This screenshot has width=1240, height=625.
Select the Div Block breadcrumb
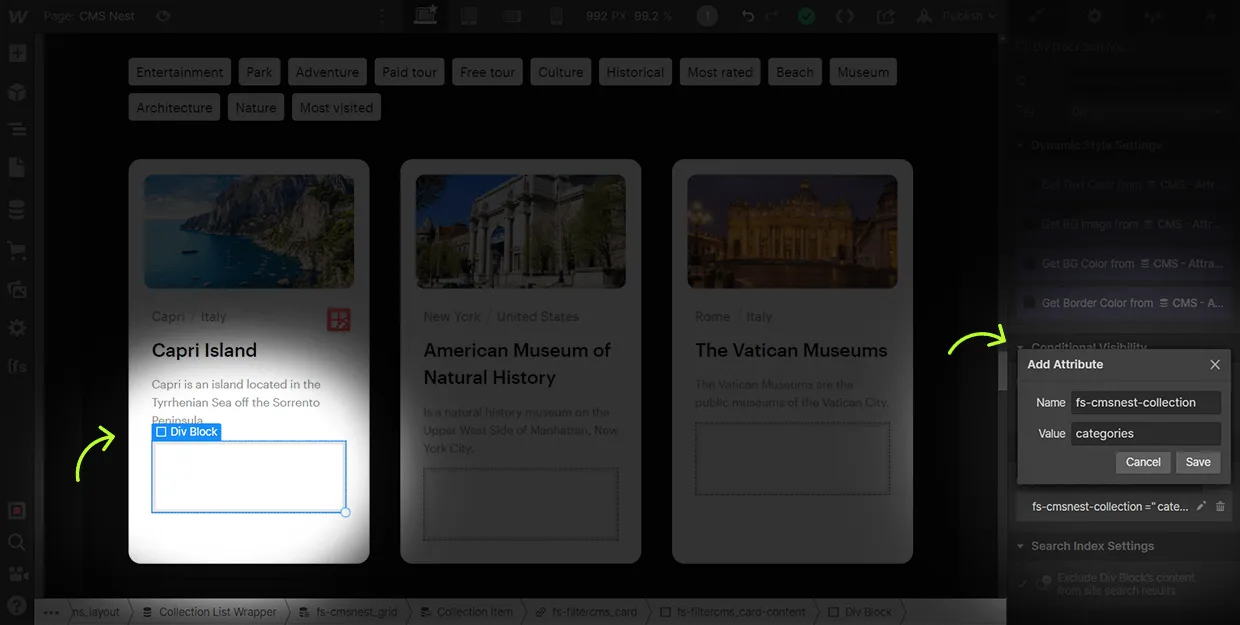click(x=859, y=612)
